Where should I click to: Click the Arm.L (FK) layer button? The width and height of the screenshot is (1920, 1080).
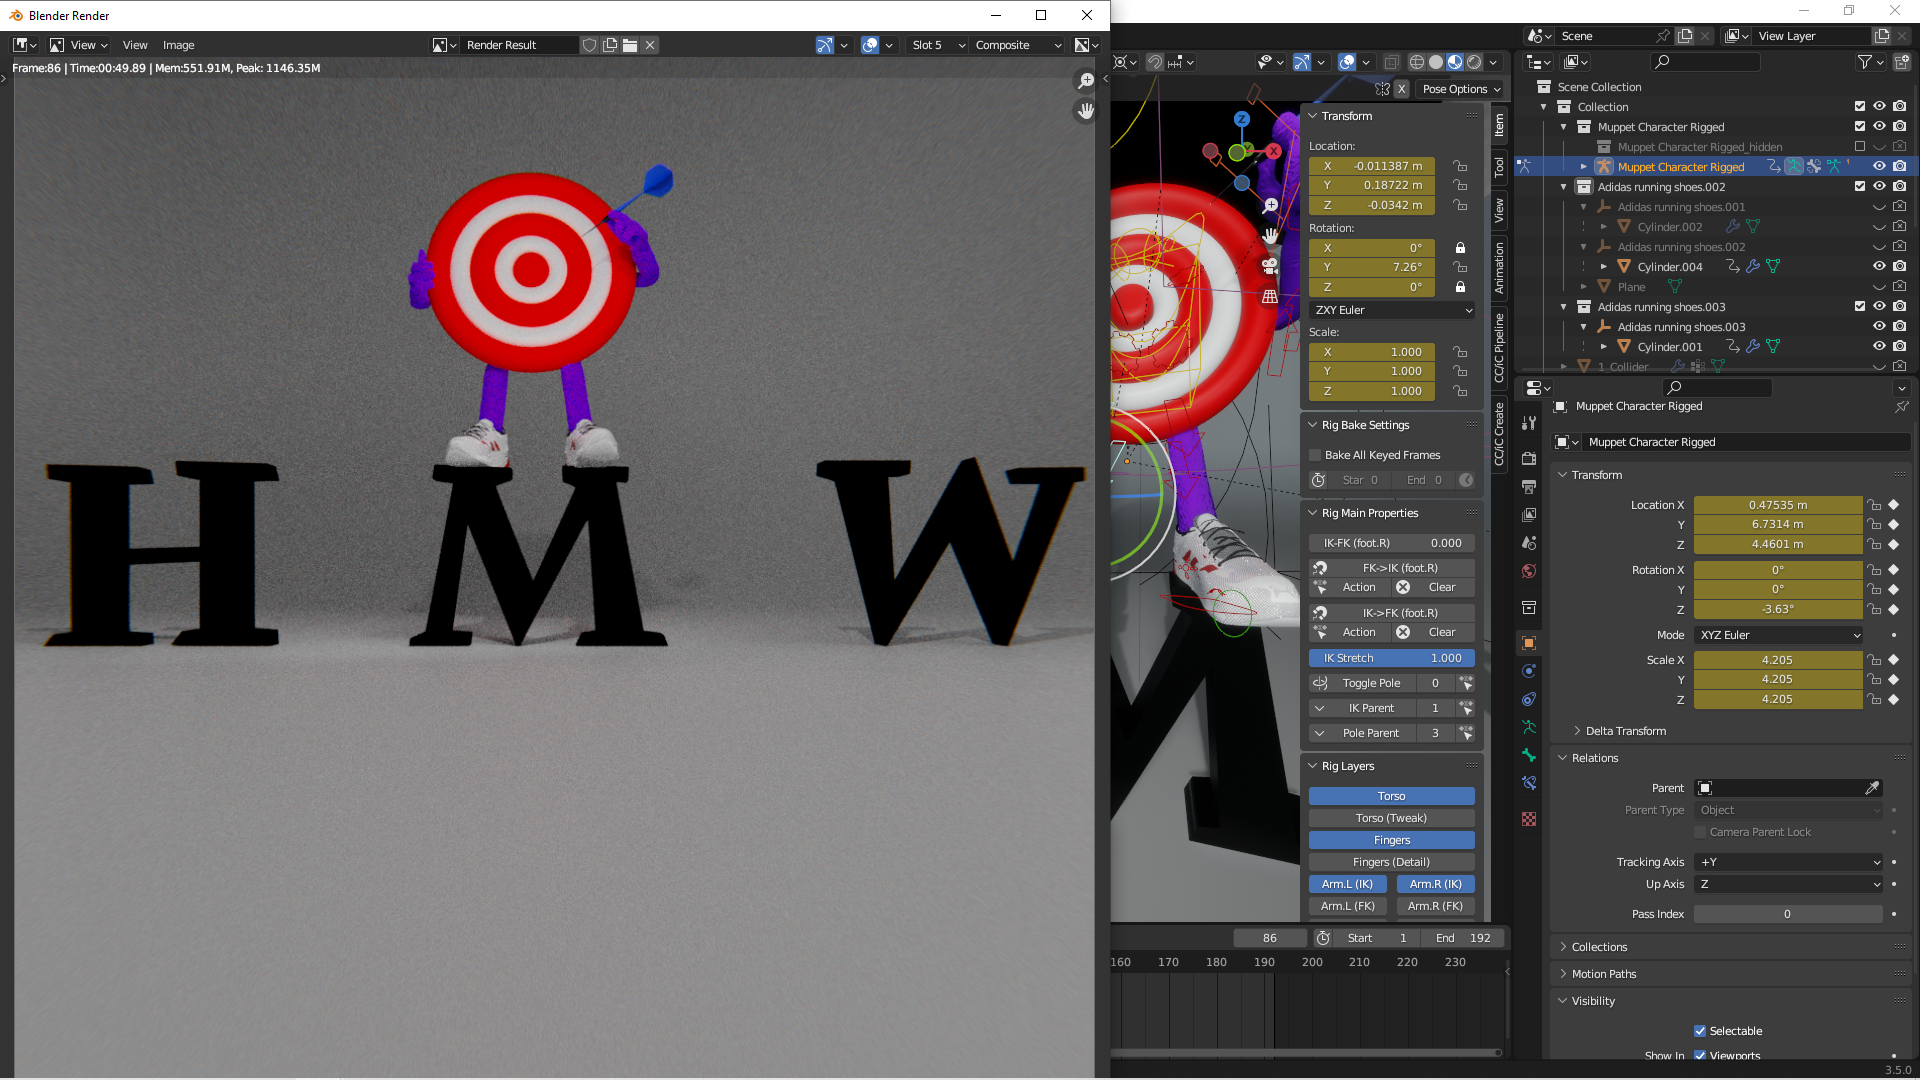click(x=1347, y=906)
